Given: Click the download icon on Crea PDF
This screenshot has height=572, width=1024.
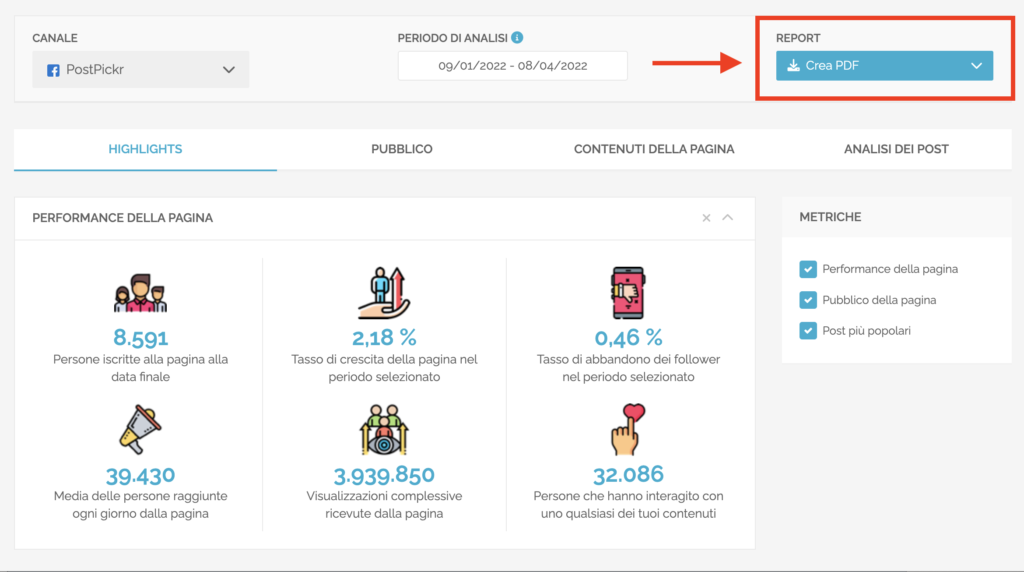Looking at the screenshot, I should click(793, 65).
